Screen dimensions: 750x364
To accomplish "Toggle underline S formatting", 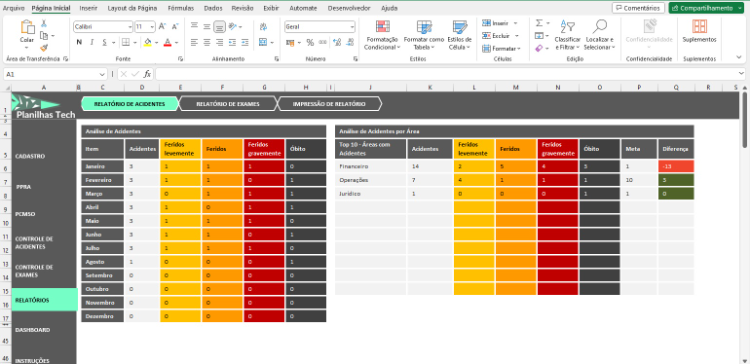I will (x=104, y=43).
